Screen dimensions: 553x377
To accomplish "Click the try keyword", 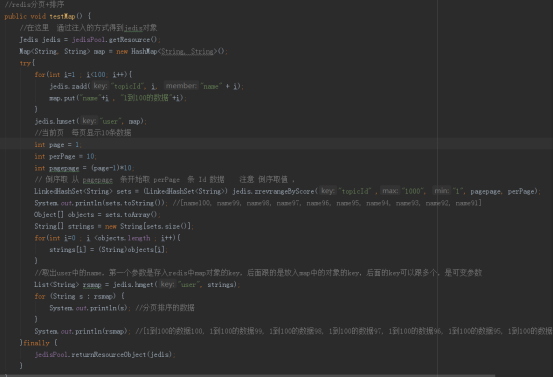I will tap(25, 63).
